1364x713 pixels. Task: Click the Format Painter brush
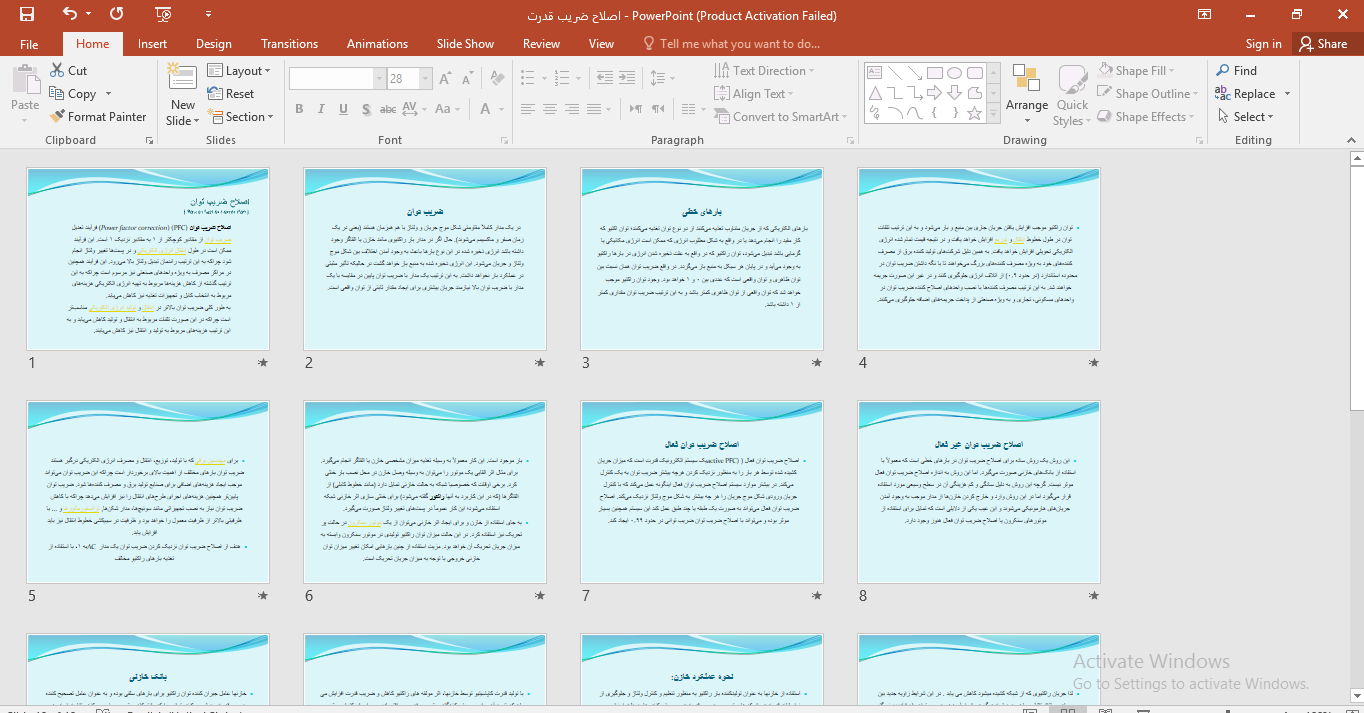point(57,116)
